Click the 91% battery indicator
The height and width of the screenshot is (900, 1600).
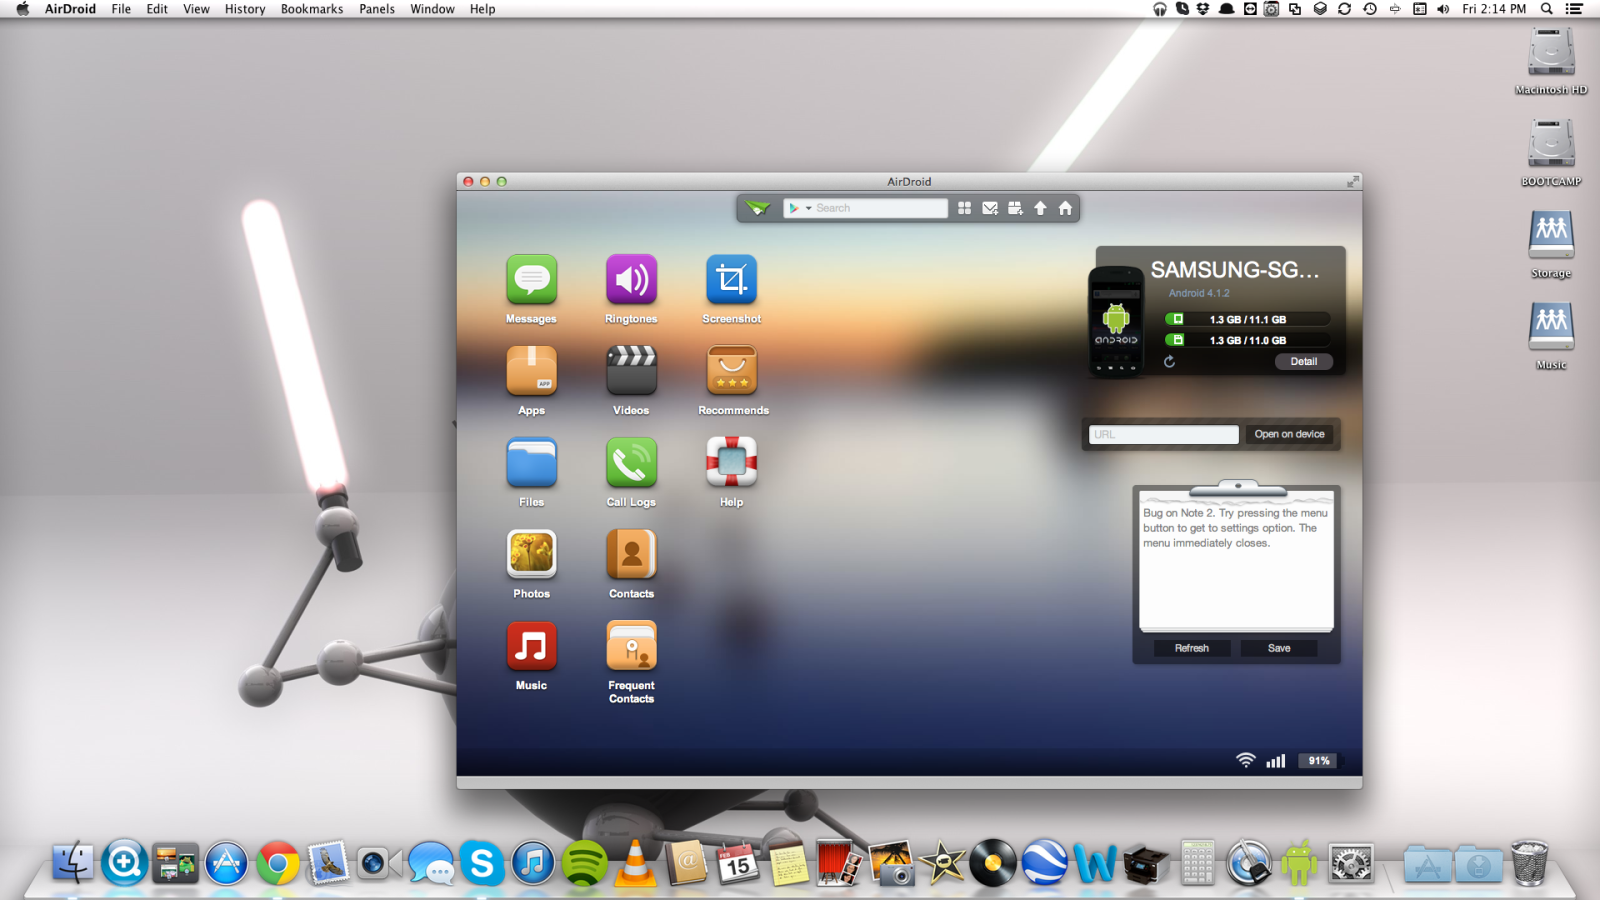coord(1319,761)
